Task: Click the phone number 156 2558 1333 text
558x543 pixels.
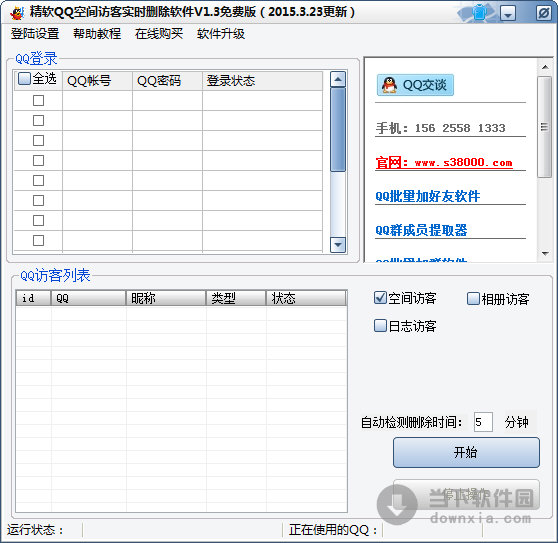Action: 460,128
